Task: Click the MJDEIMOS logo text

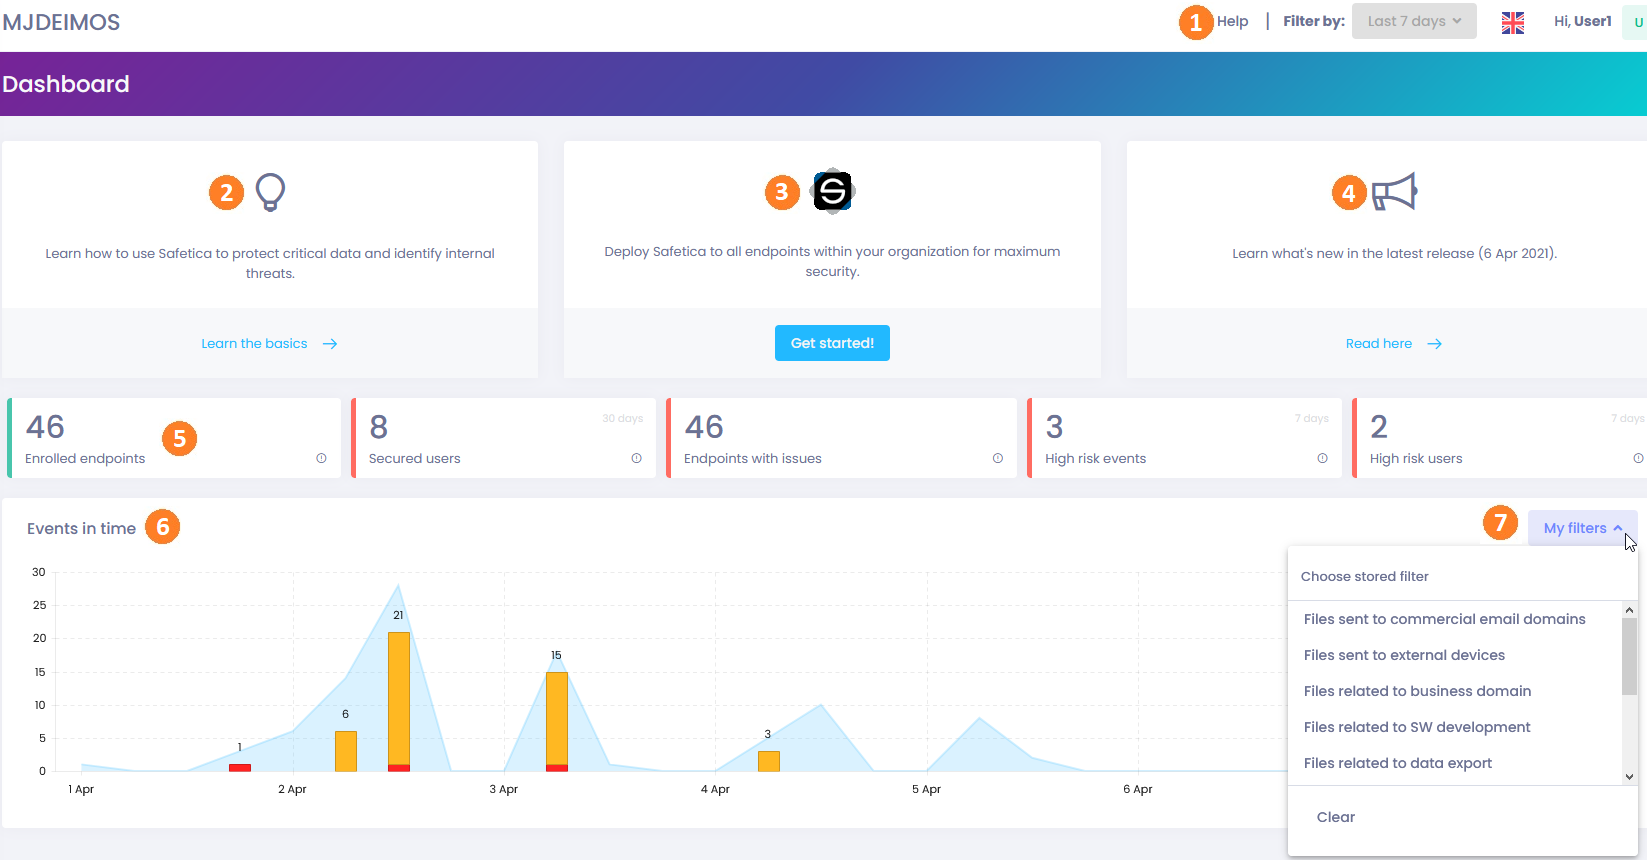Action: [x=61, y=22]
